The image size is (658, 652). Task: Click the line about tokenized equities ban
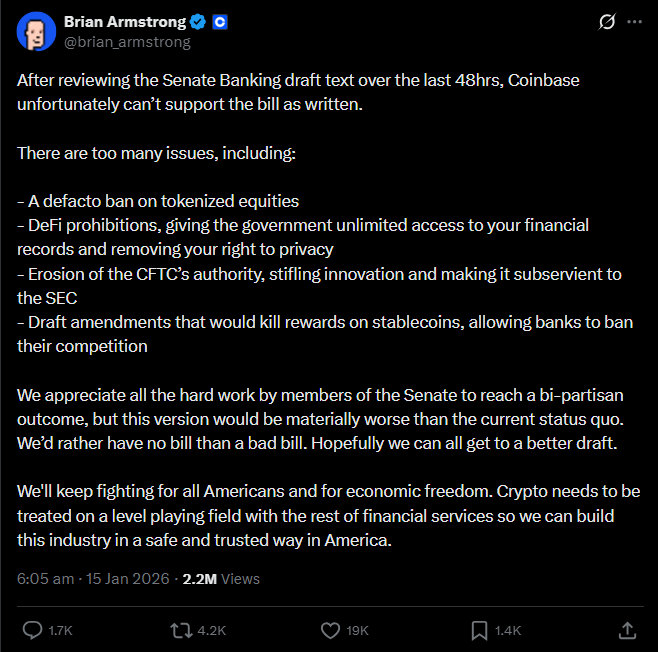pos(158,201)
